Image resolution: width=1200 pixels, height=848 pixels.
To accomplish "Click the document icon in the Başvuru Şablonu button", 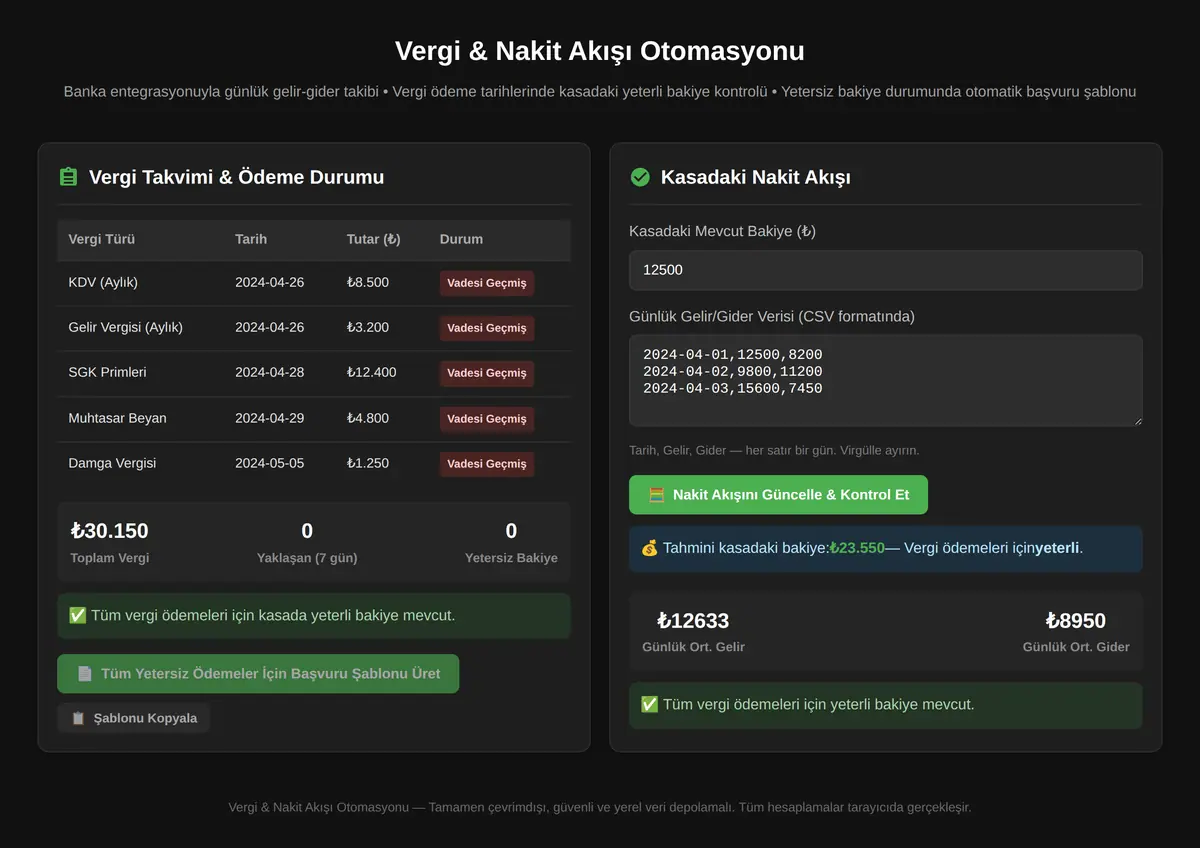I will pyautogui.click(x=84, y=674).
